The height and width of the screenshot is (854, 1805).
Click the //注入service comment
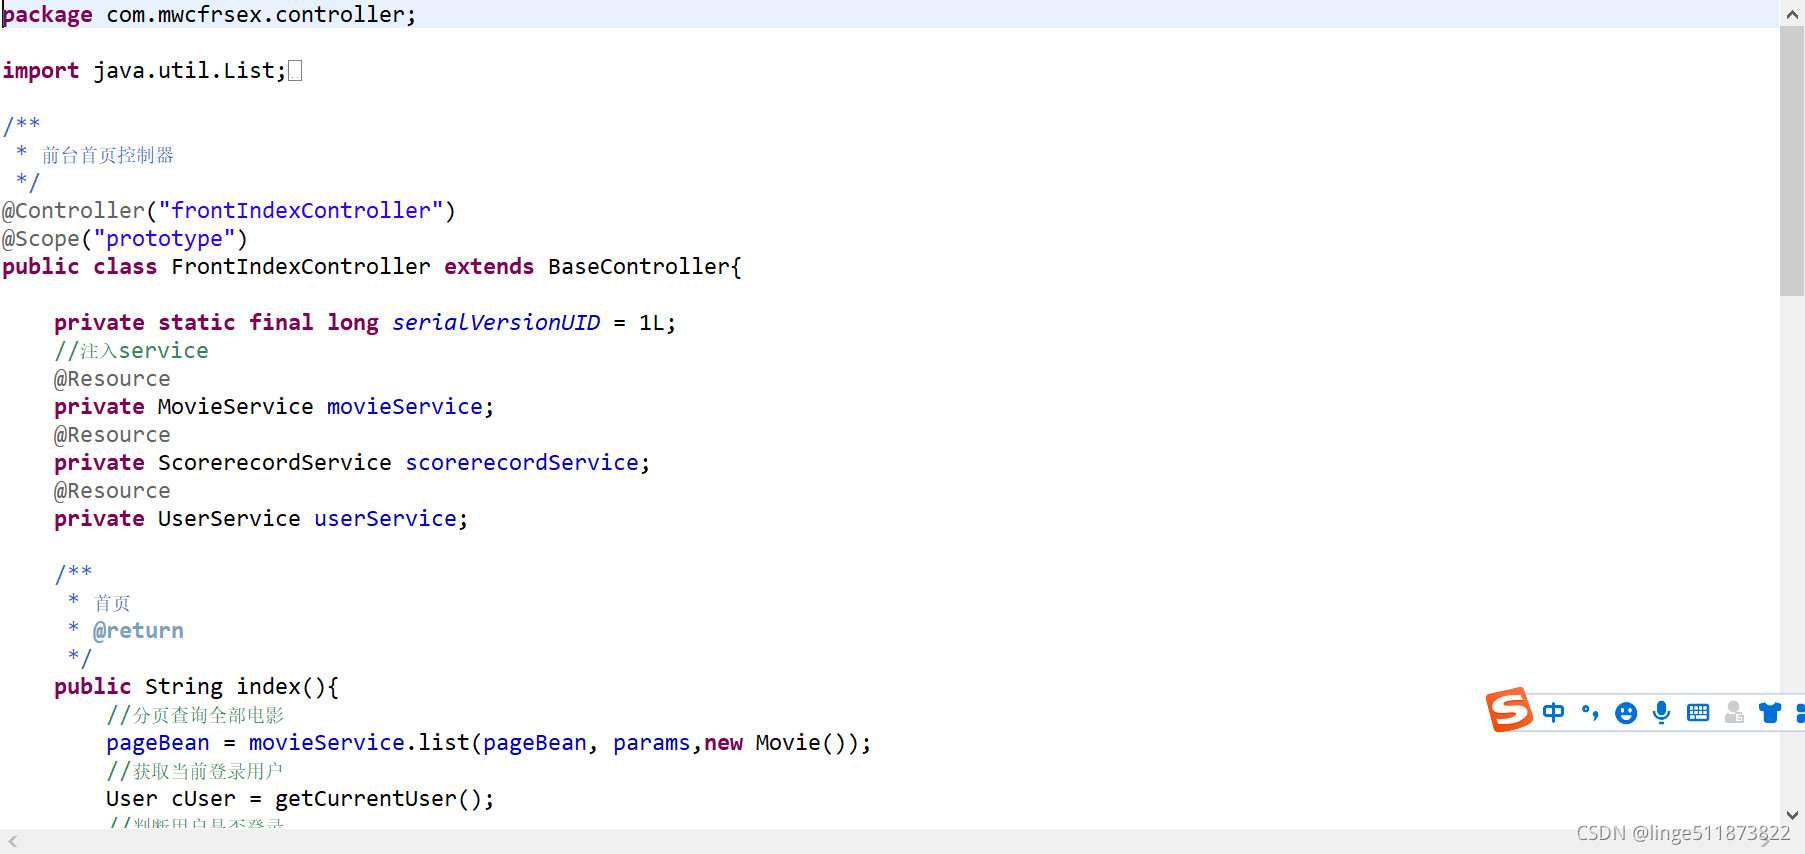point(132,351)
